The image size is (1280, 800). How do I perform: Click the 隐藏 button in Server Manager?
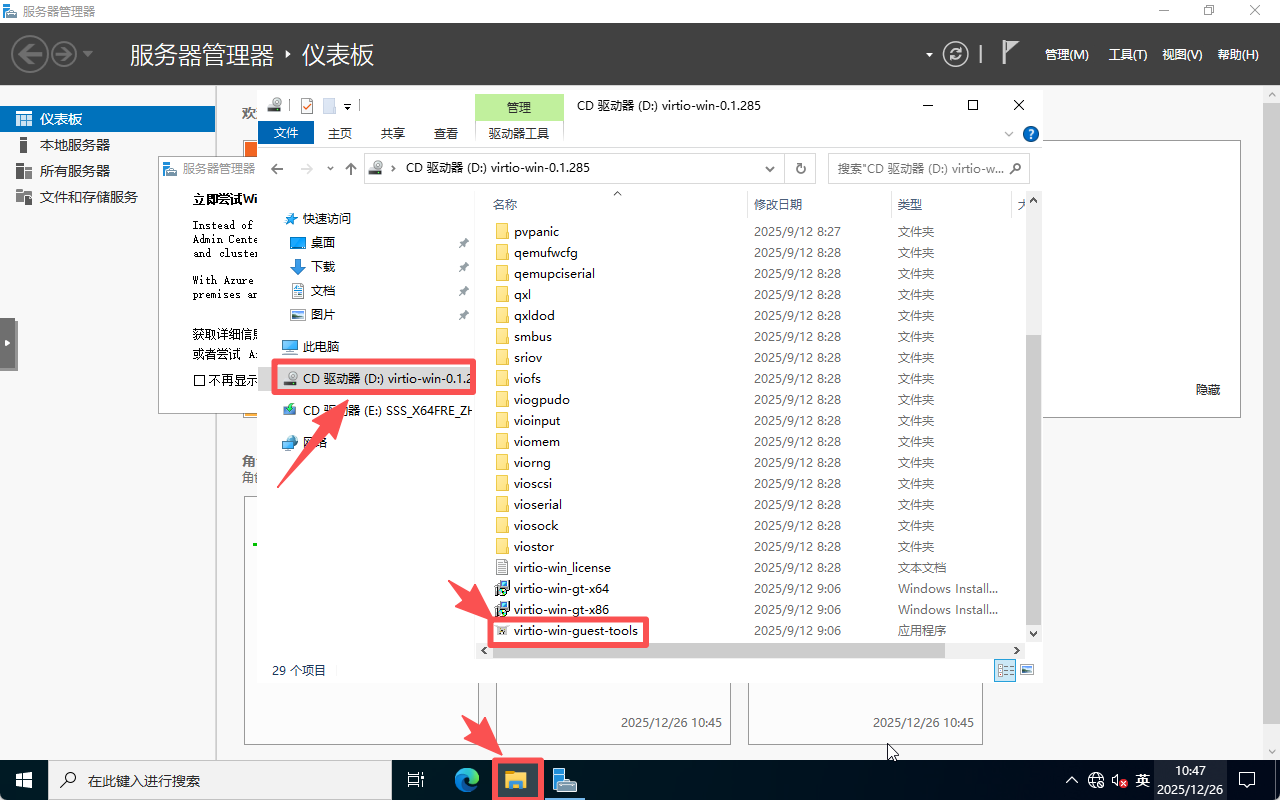(1207, 389)
